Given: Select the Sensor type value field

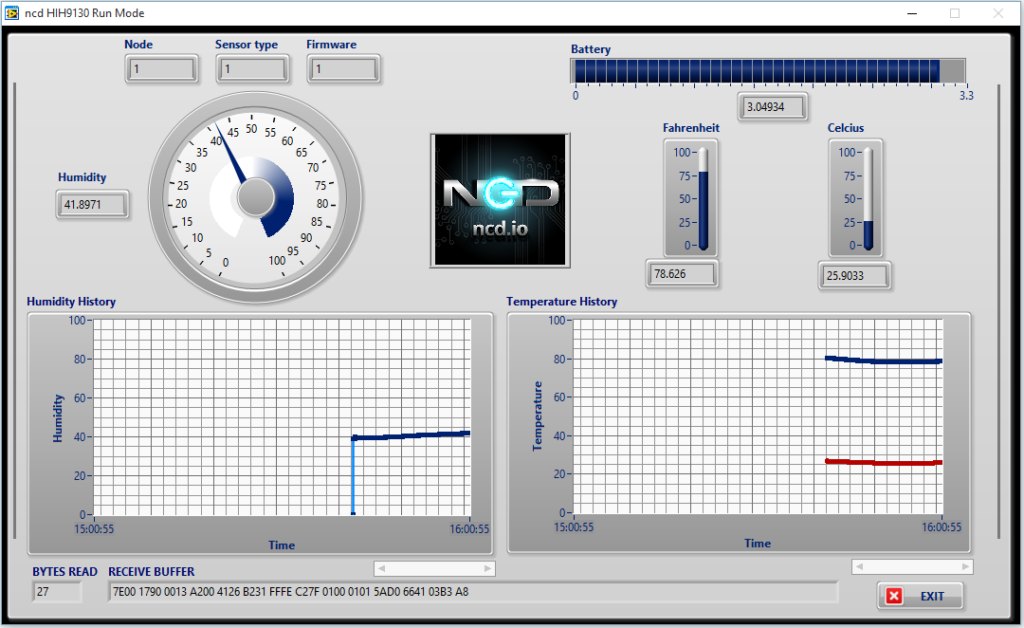Looking at the screenshot, I should point(252,69).
